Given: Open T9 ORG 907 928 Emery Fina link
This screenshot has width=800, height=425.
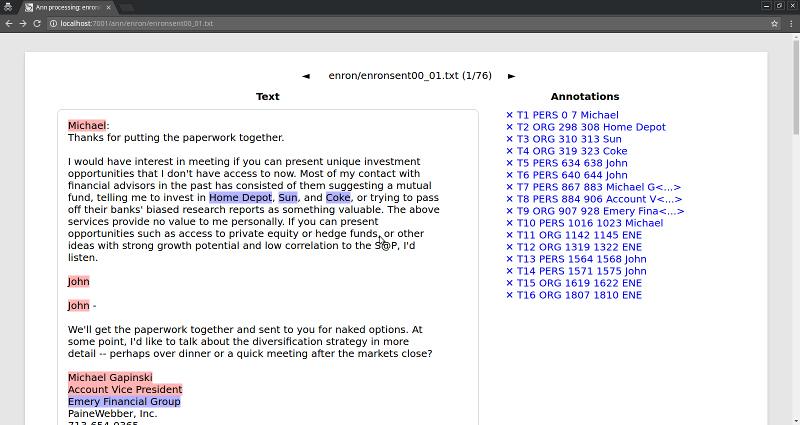Looking at the screenshot, I should [601, 211].
